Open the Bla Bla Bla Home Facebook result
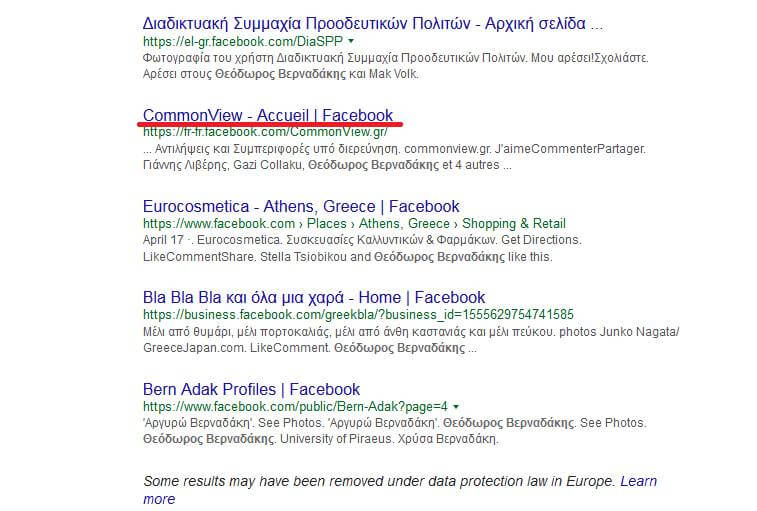The width and height of the screenshot is (757, 511). click(x=313, y=297)
